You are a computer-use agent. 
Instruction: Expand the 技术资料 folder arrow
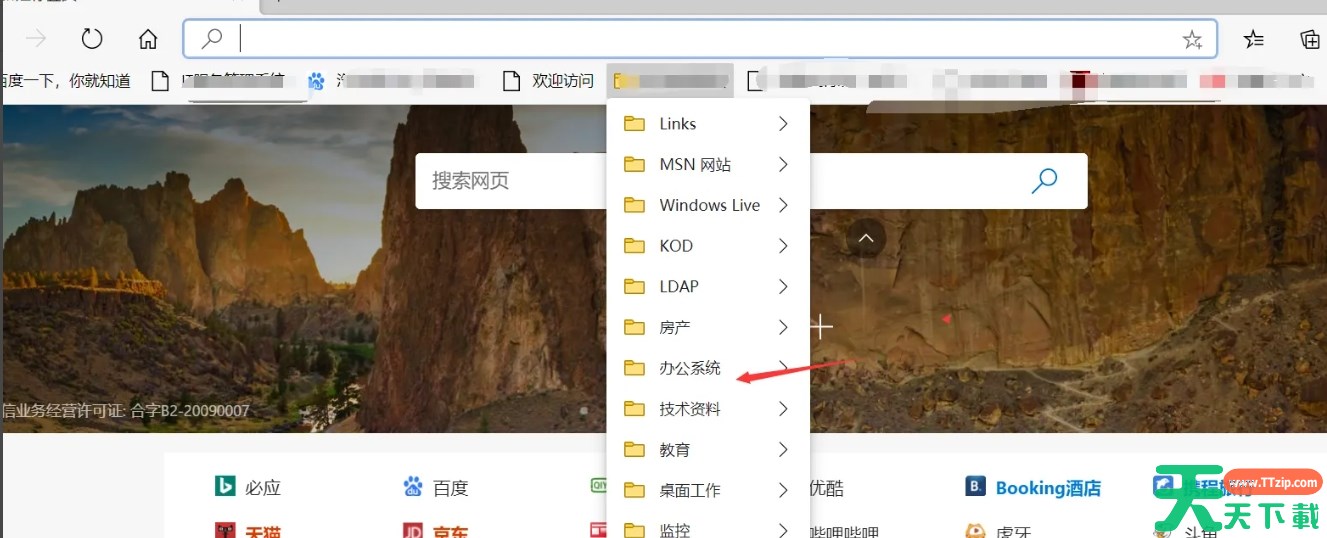click(783, 409)
